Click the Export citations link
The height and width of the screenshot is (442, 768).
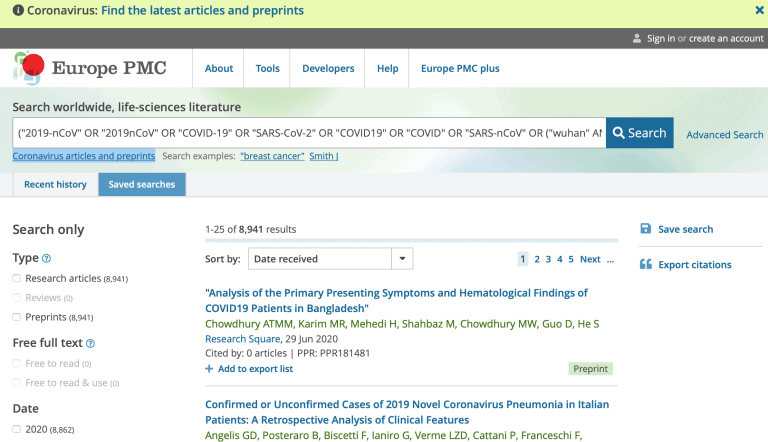[695, 265]
